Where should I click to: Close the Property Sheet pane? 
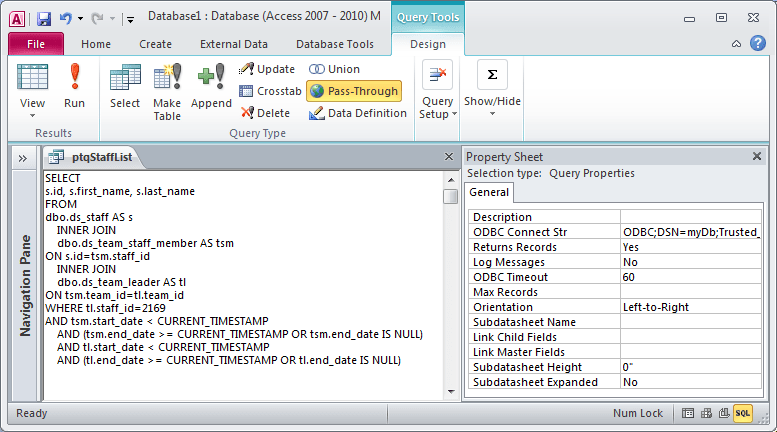757,157
